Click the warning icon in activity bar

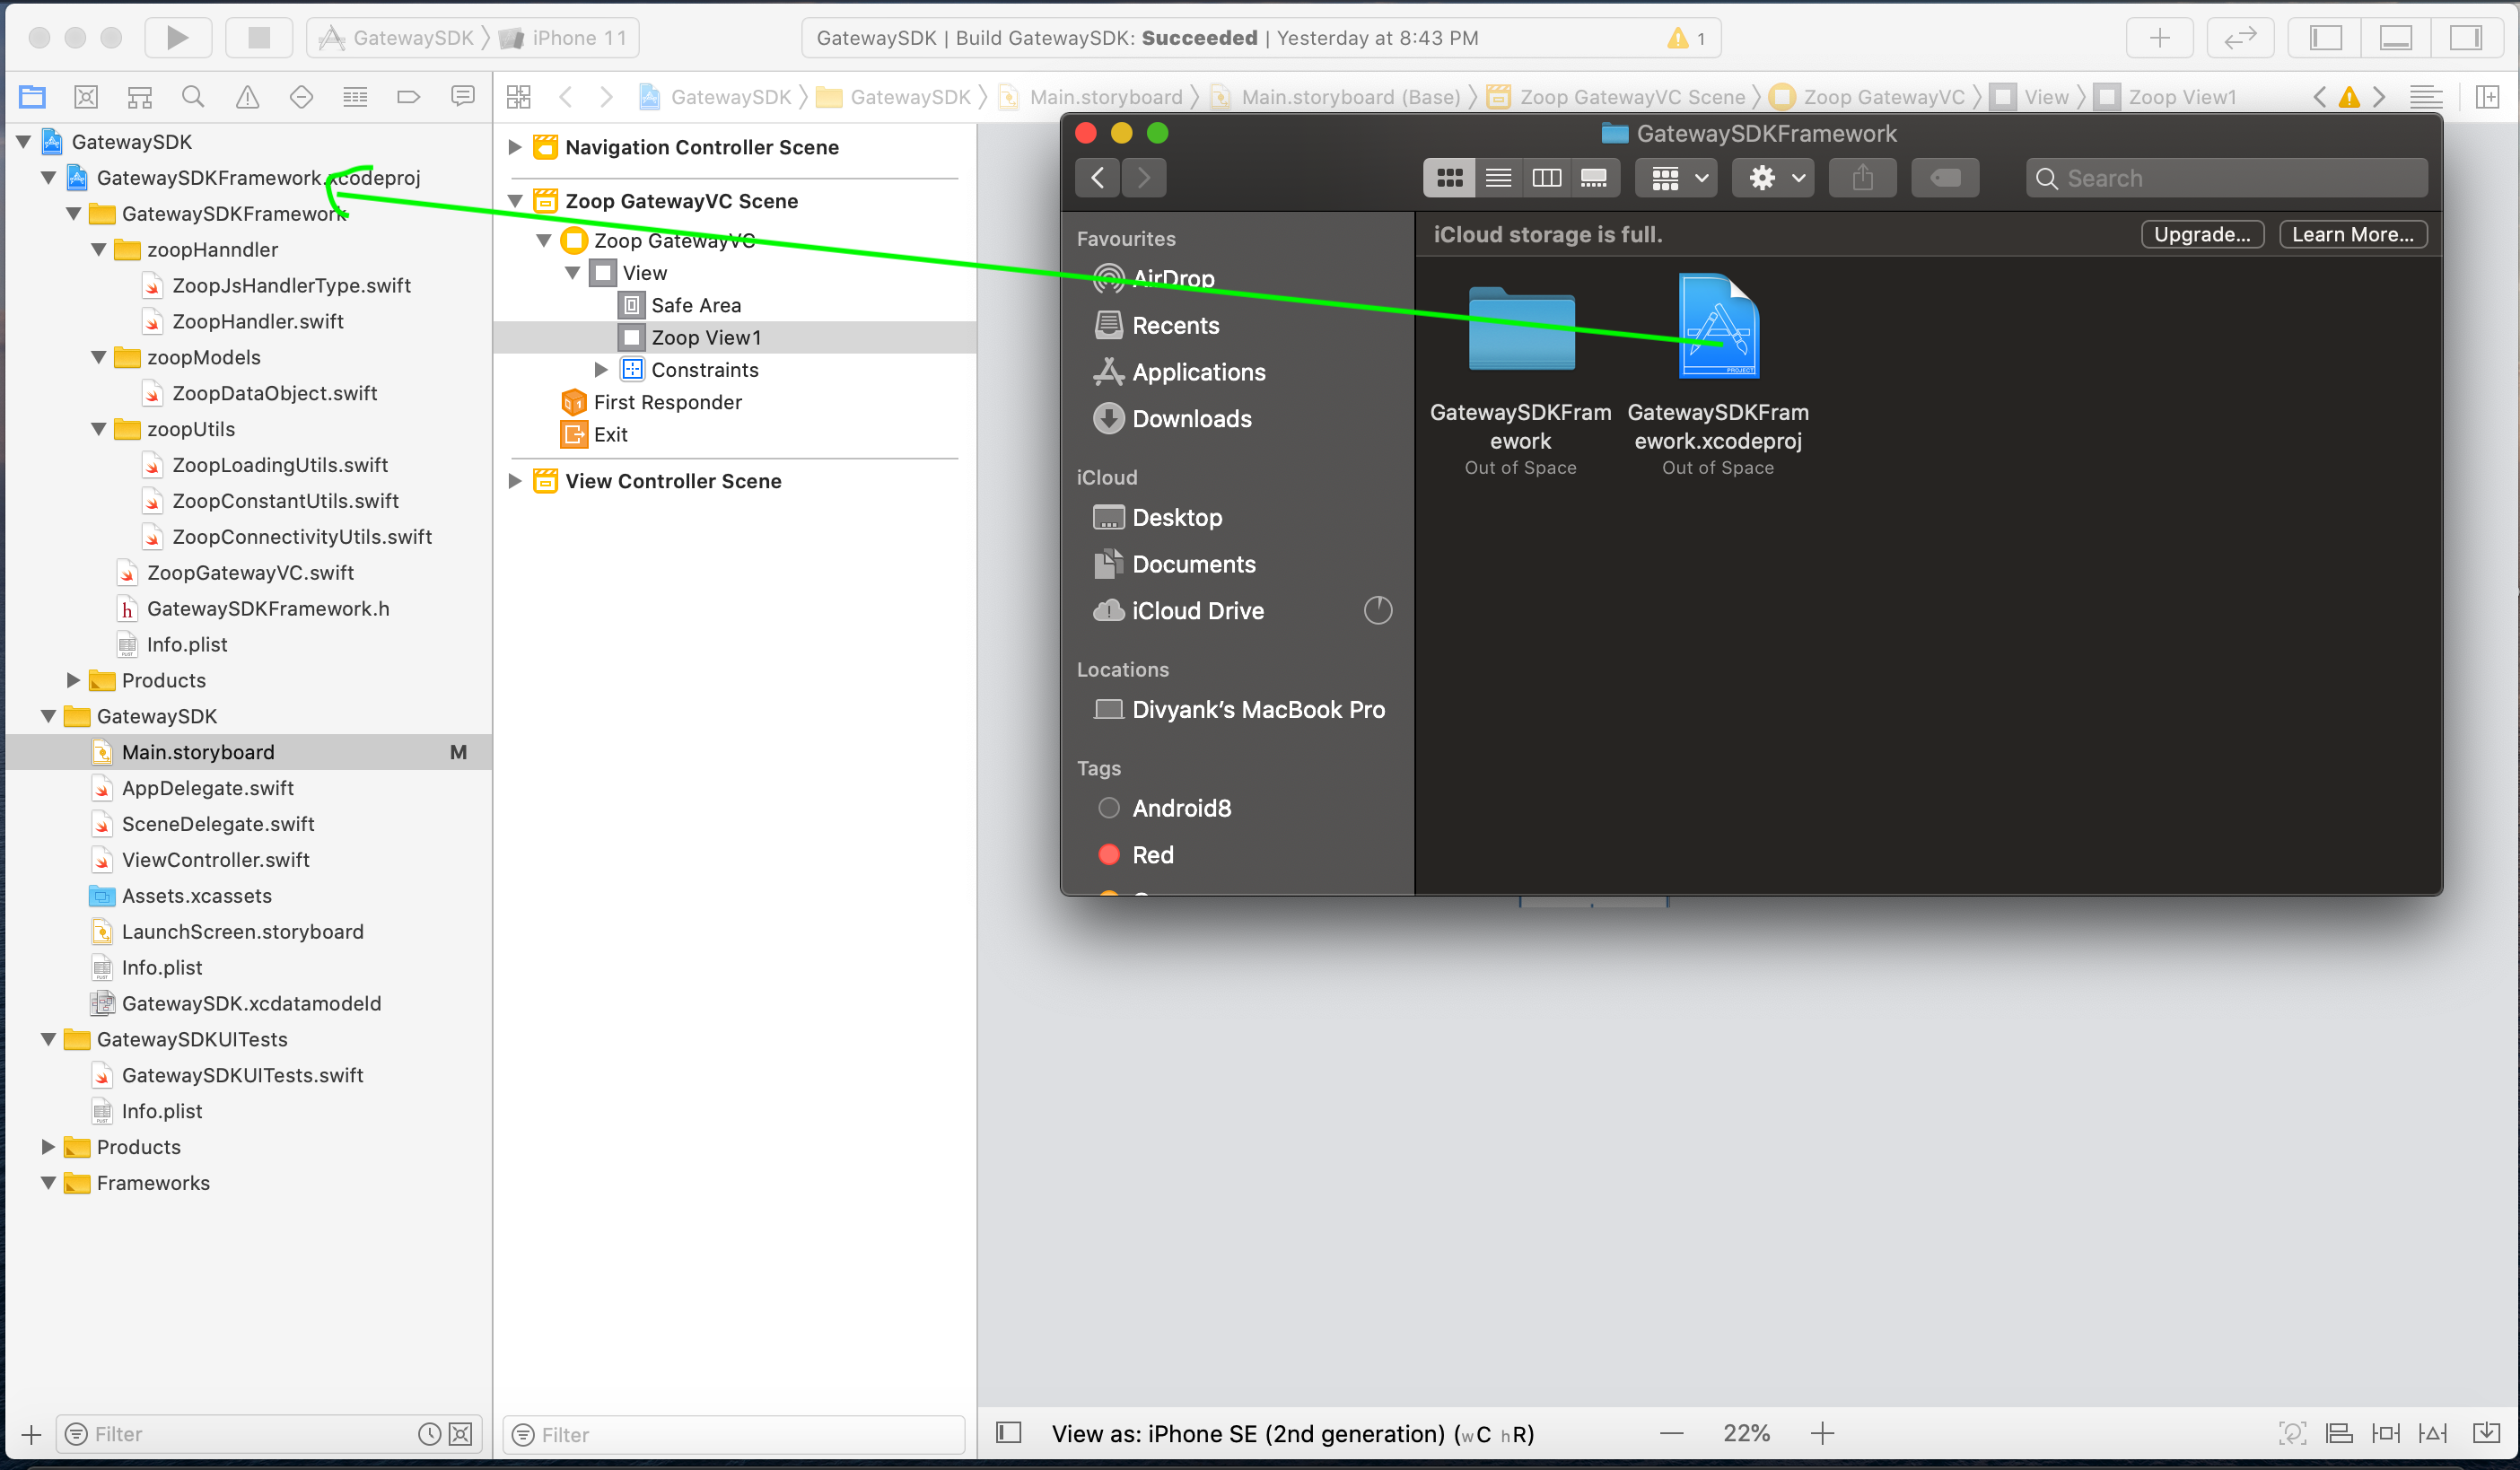(x=1677, y=38)
